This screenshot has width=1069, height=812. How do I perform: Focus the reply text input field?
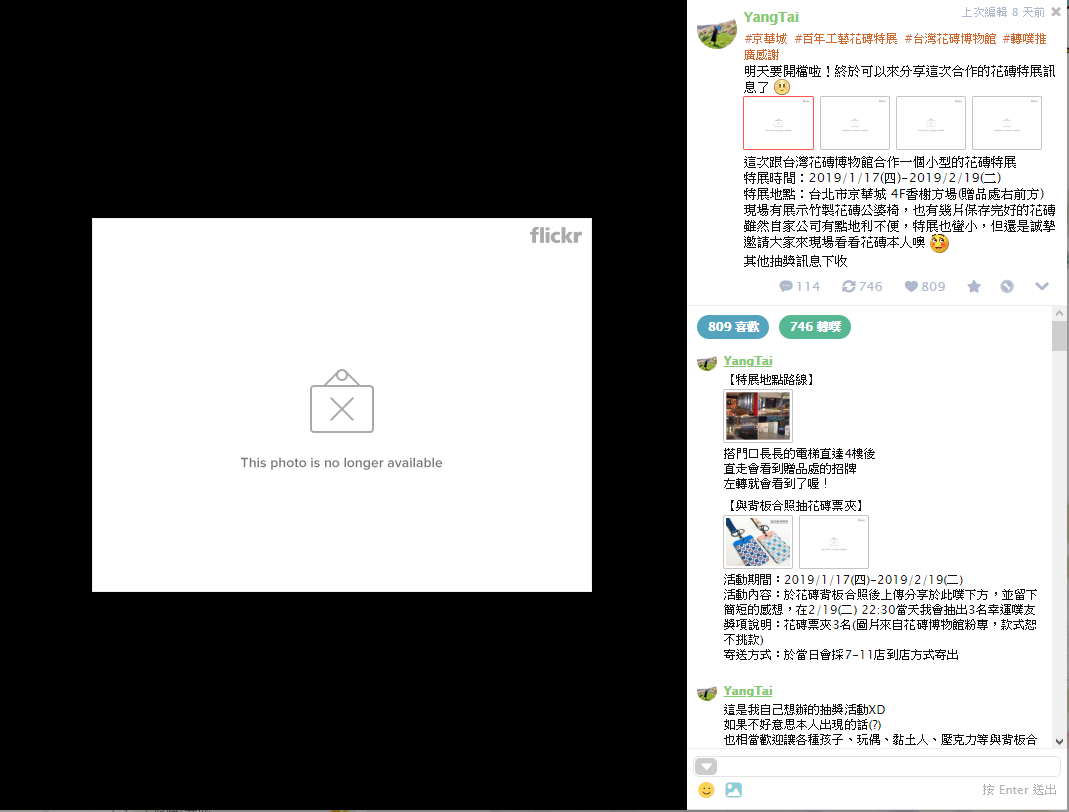click(888, 766)
